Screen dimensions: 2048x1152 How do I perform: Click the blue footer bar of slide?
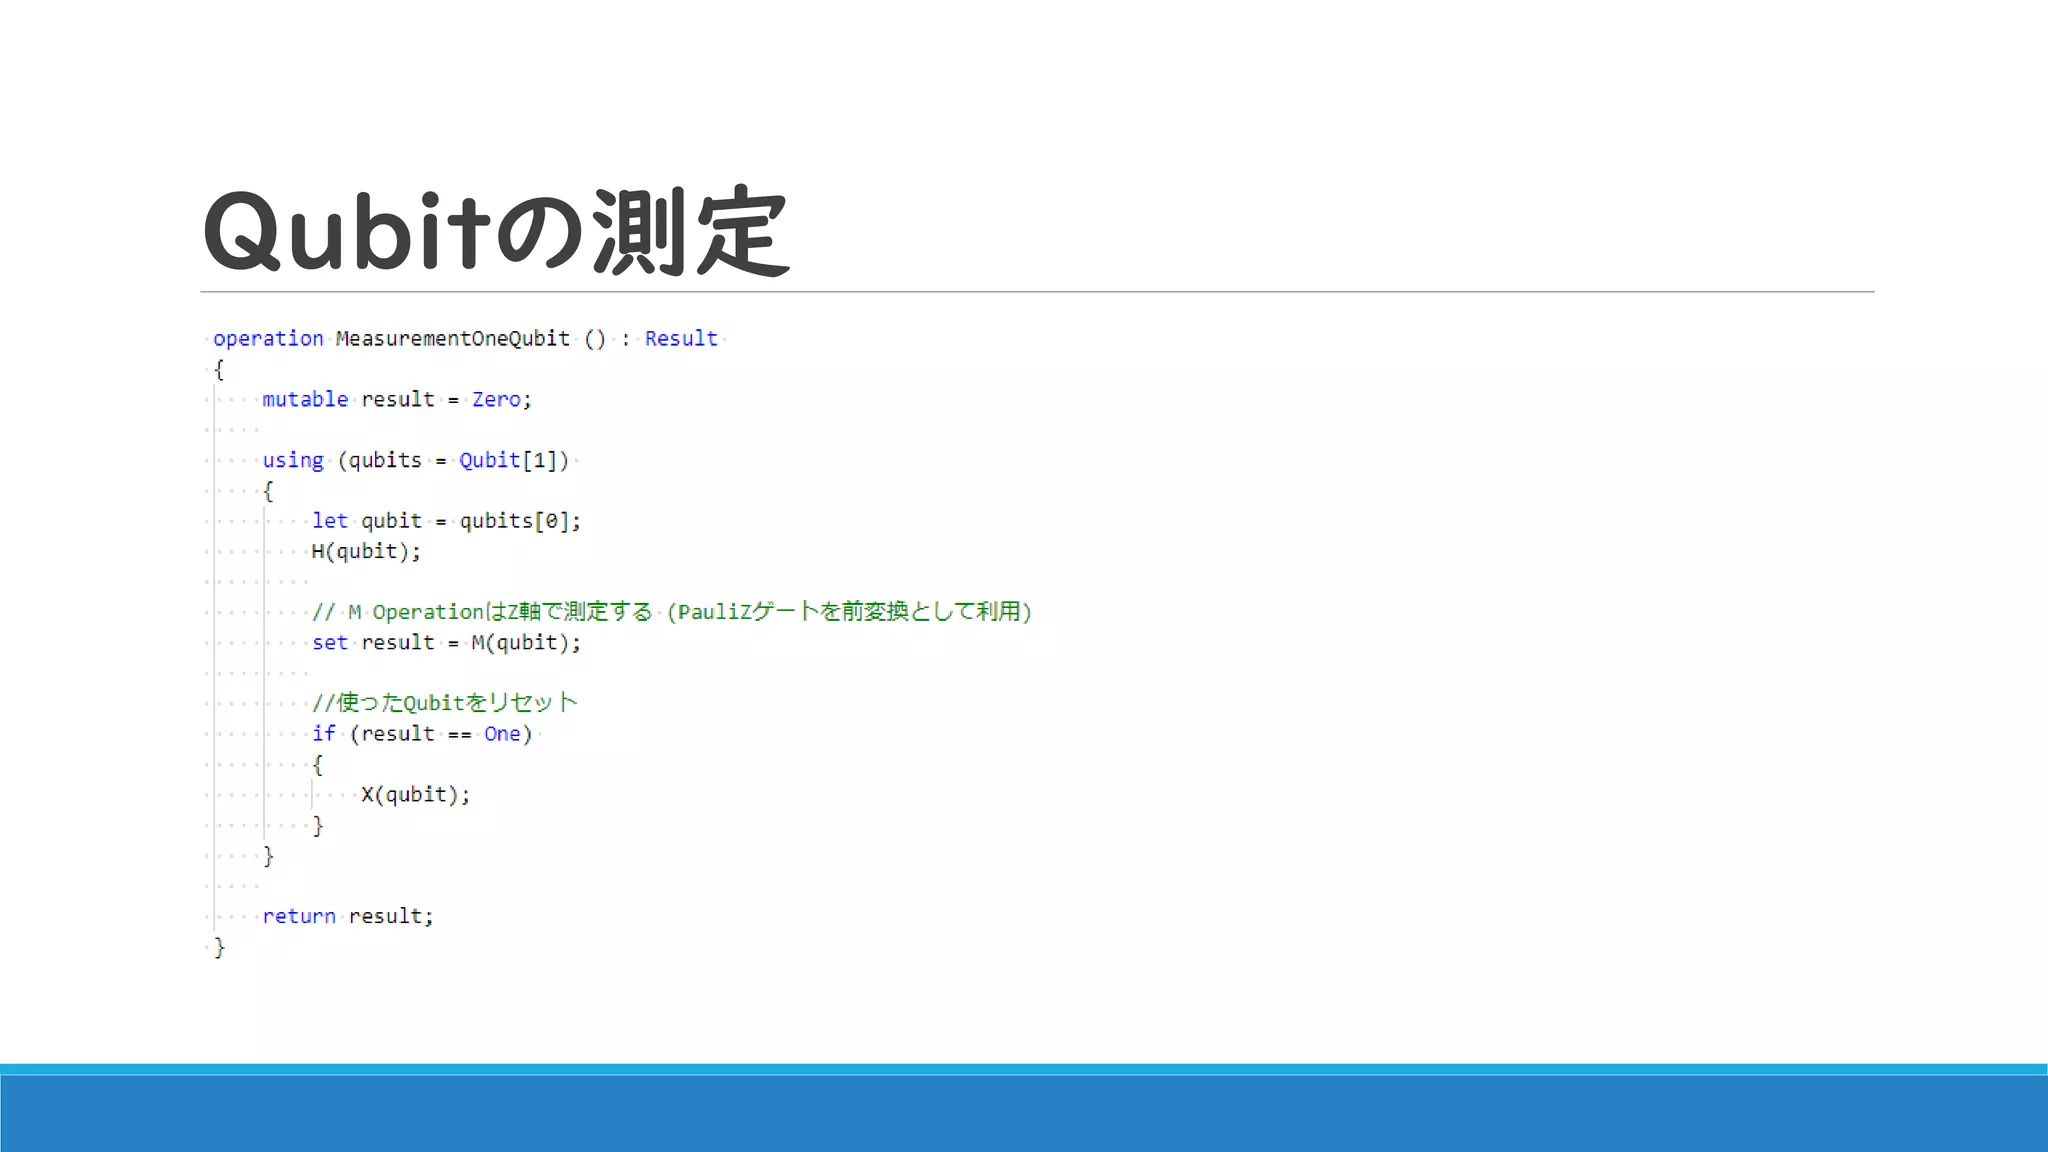pos(1024,1112)
